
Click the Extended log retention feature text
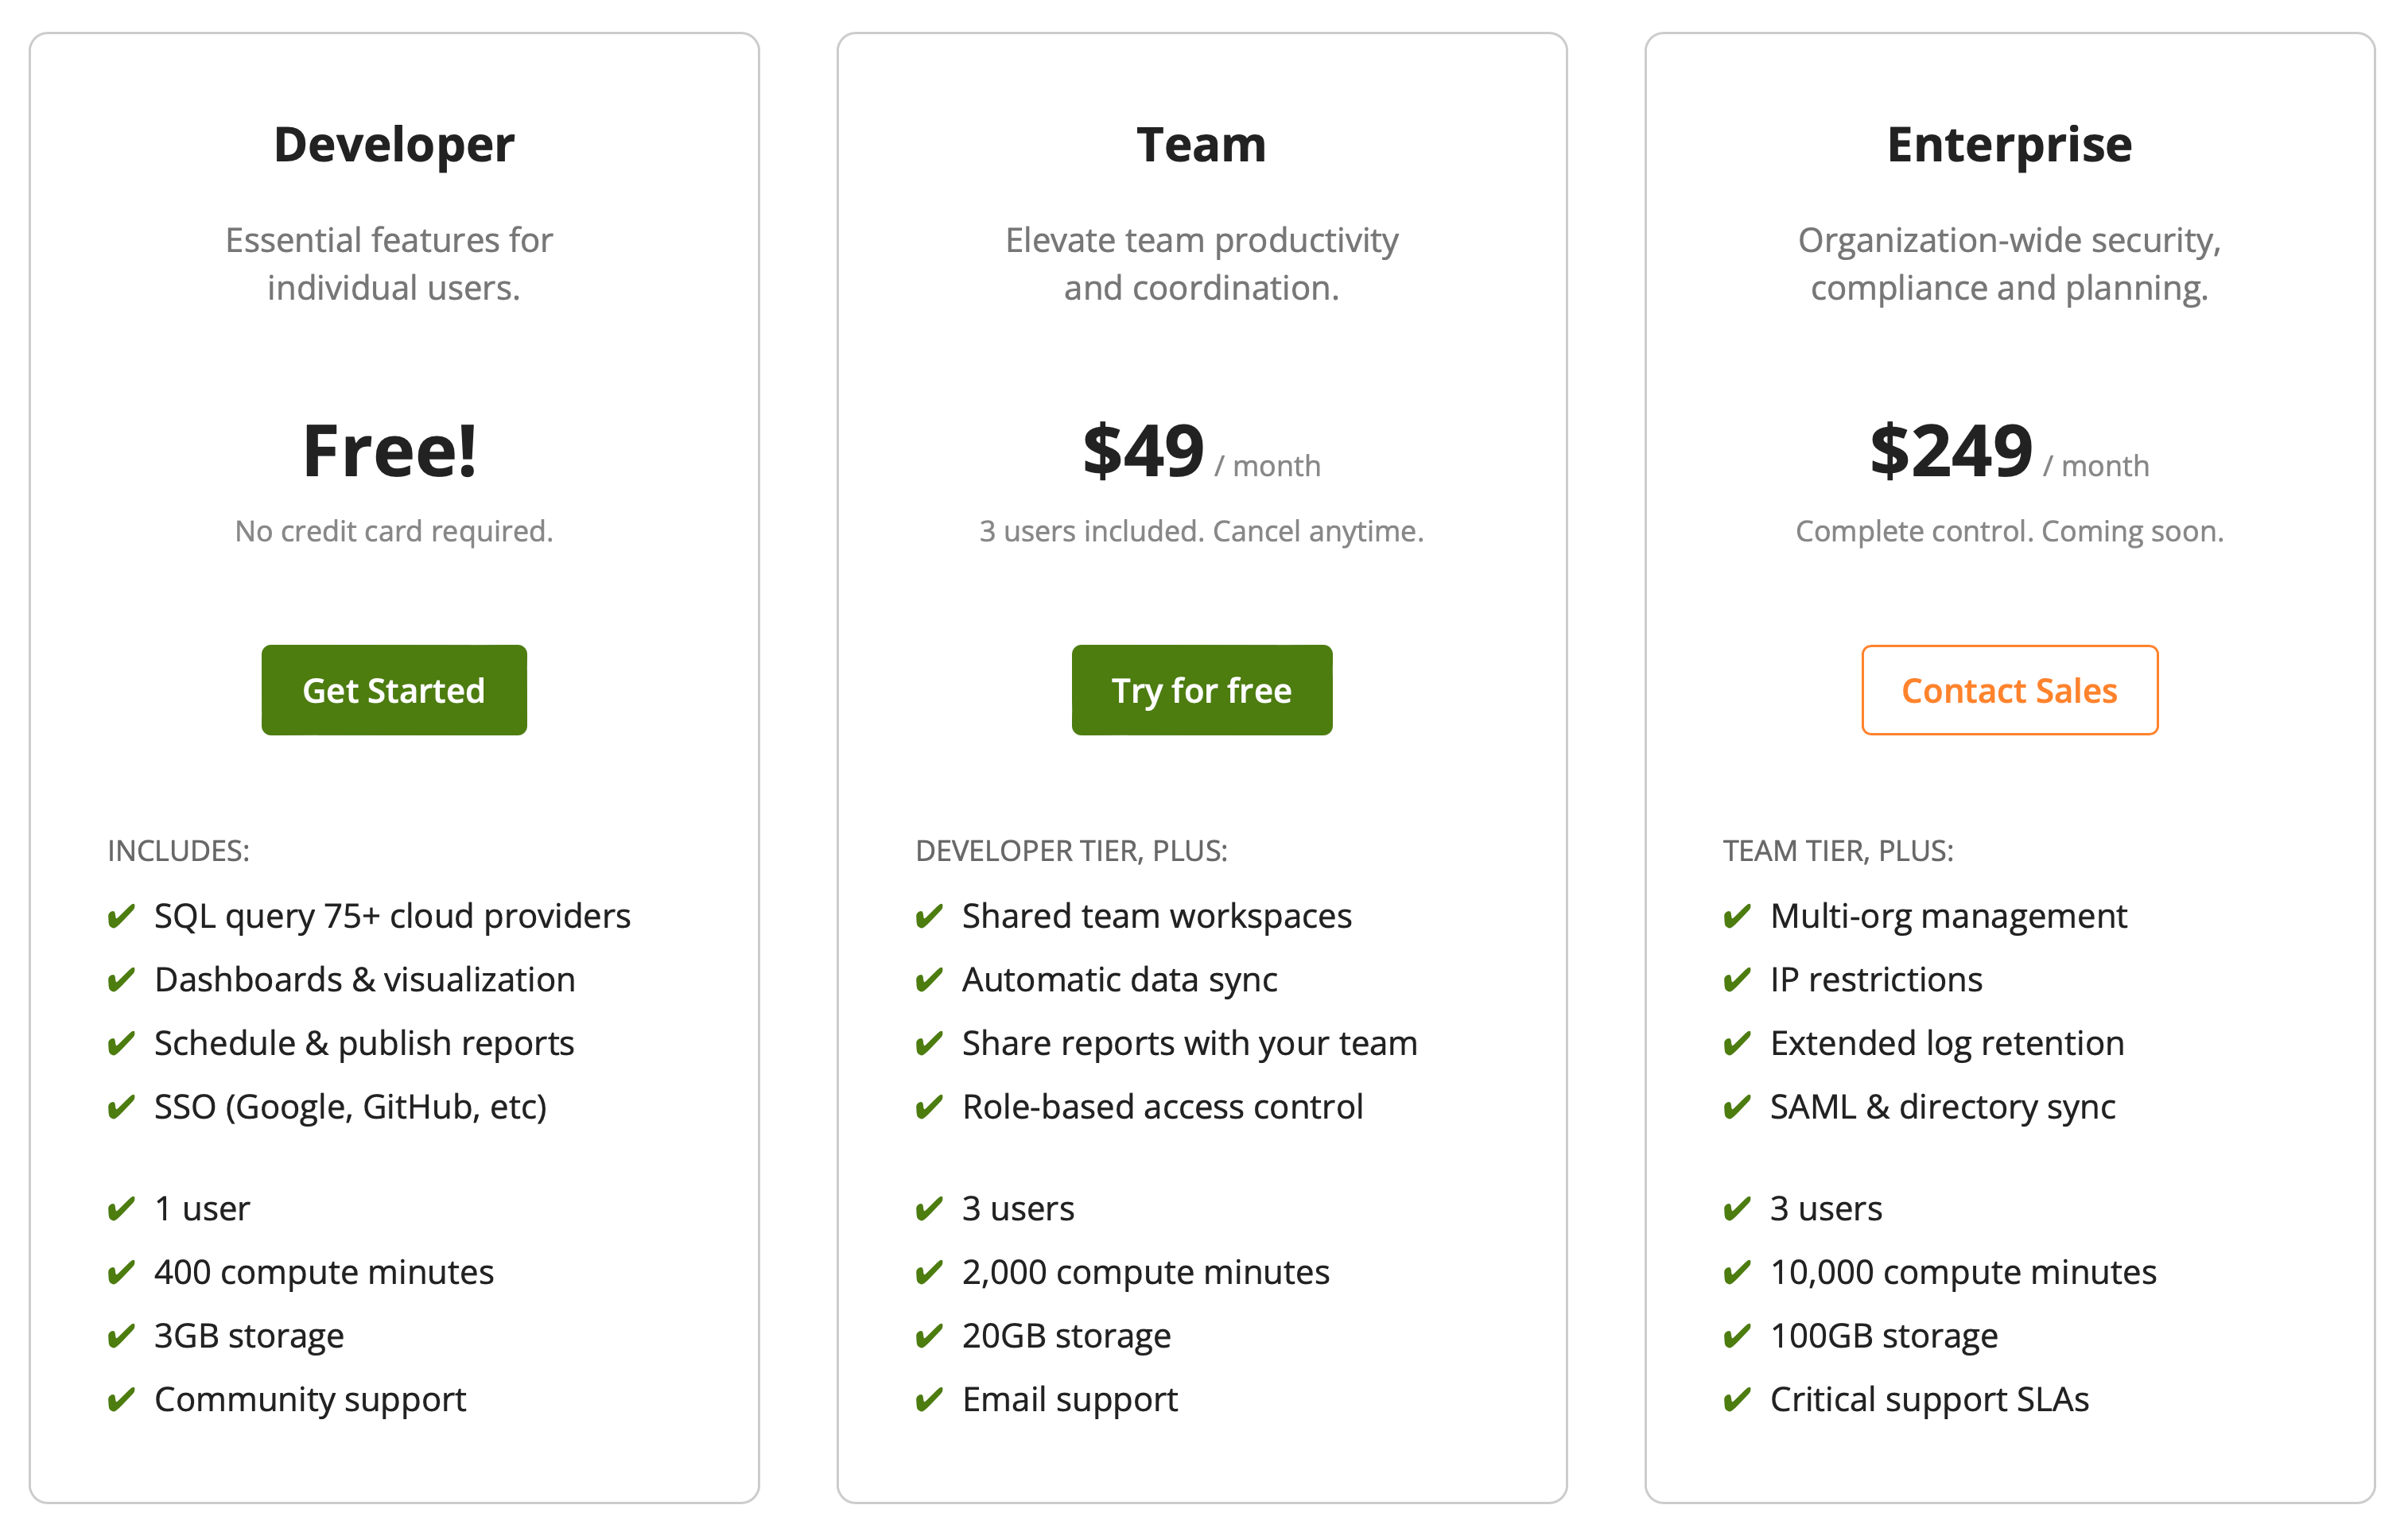click(x=1947, y=1044)
